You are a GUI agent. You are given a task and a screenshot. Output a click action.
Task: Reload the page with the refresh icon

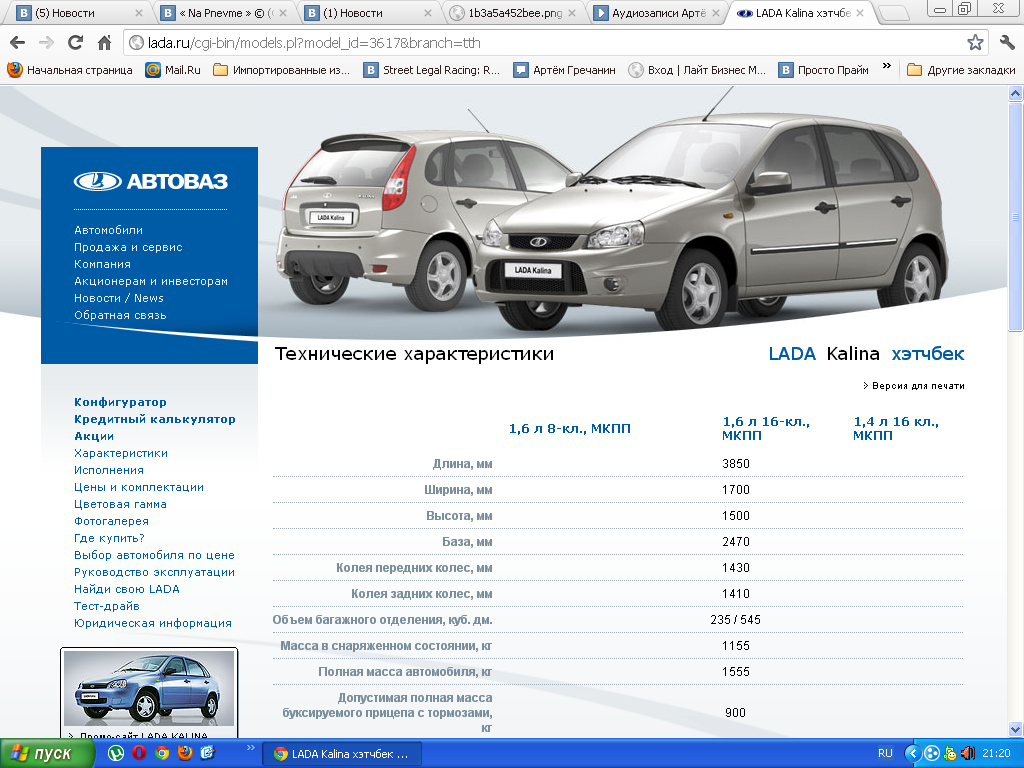pyautogui.click(x=76, y=43)
